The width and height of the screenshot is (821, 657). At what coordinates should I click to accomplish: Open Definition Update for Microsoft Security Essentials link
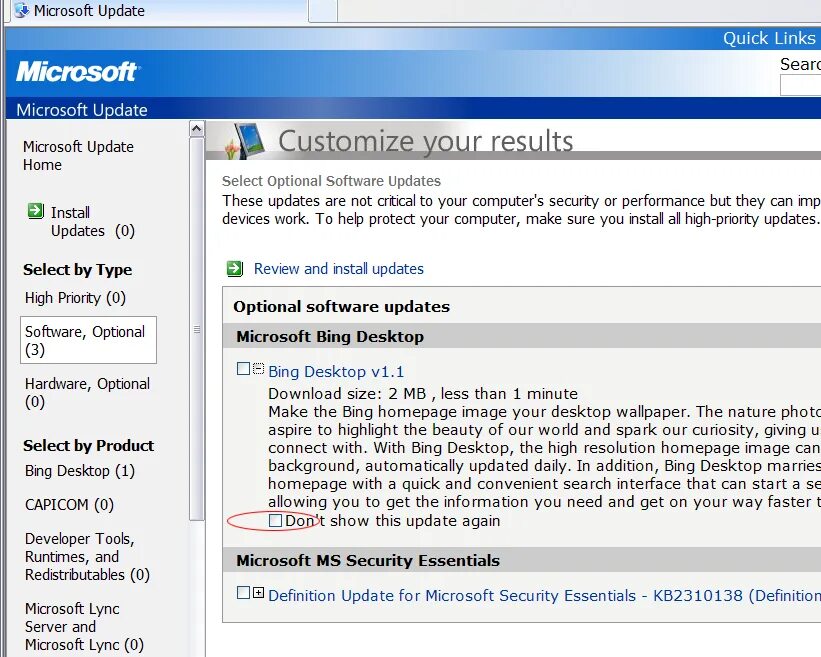(x=544, y=595)
